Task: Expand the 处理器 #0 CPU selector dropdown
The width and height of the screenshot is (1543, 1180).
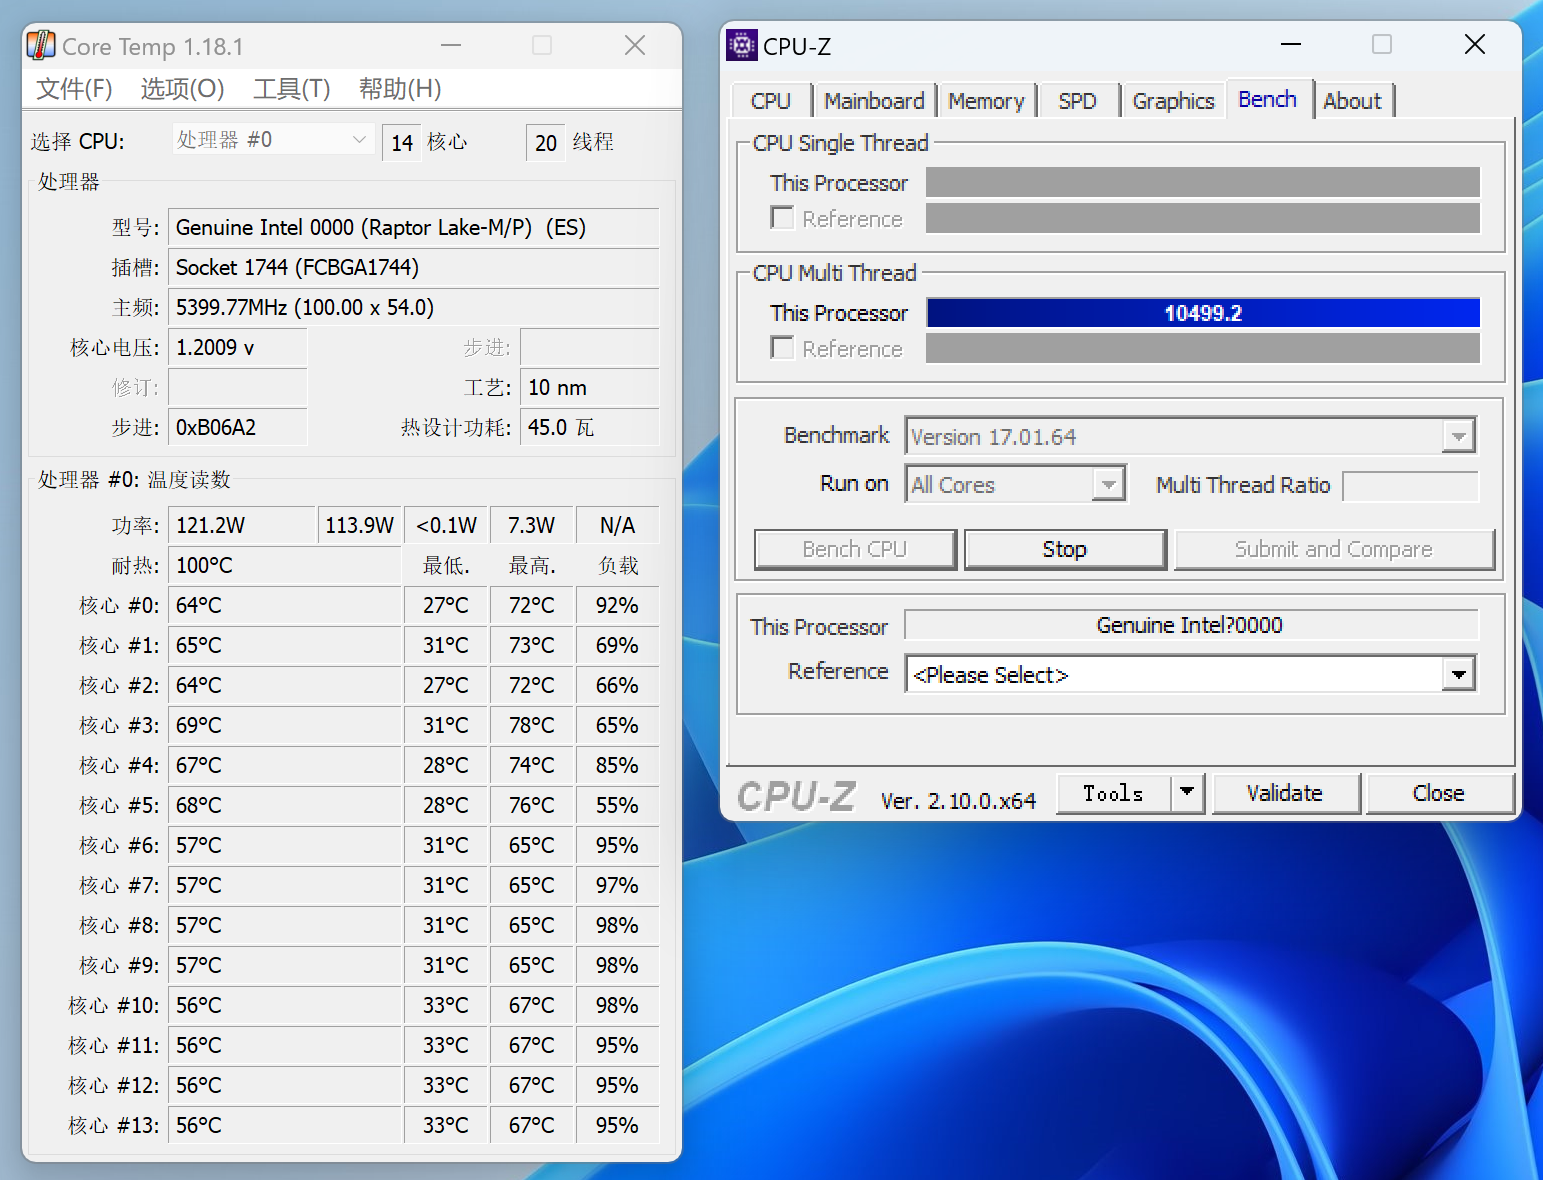Action: coord(273,140)
